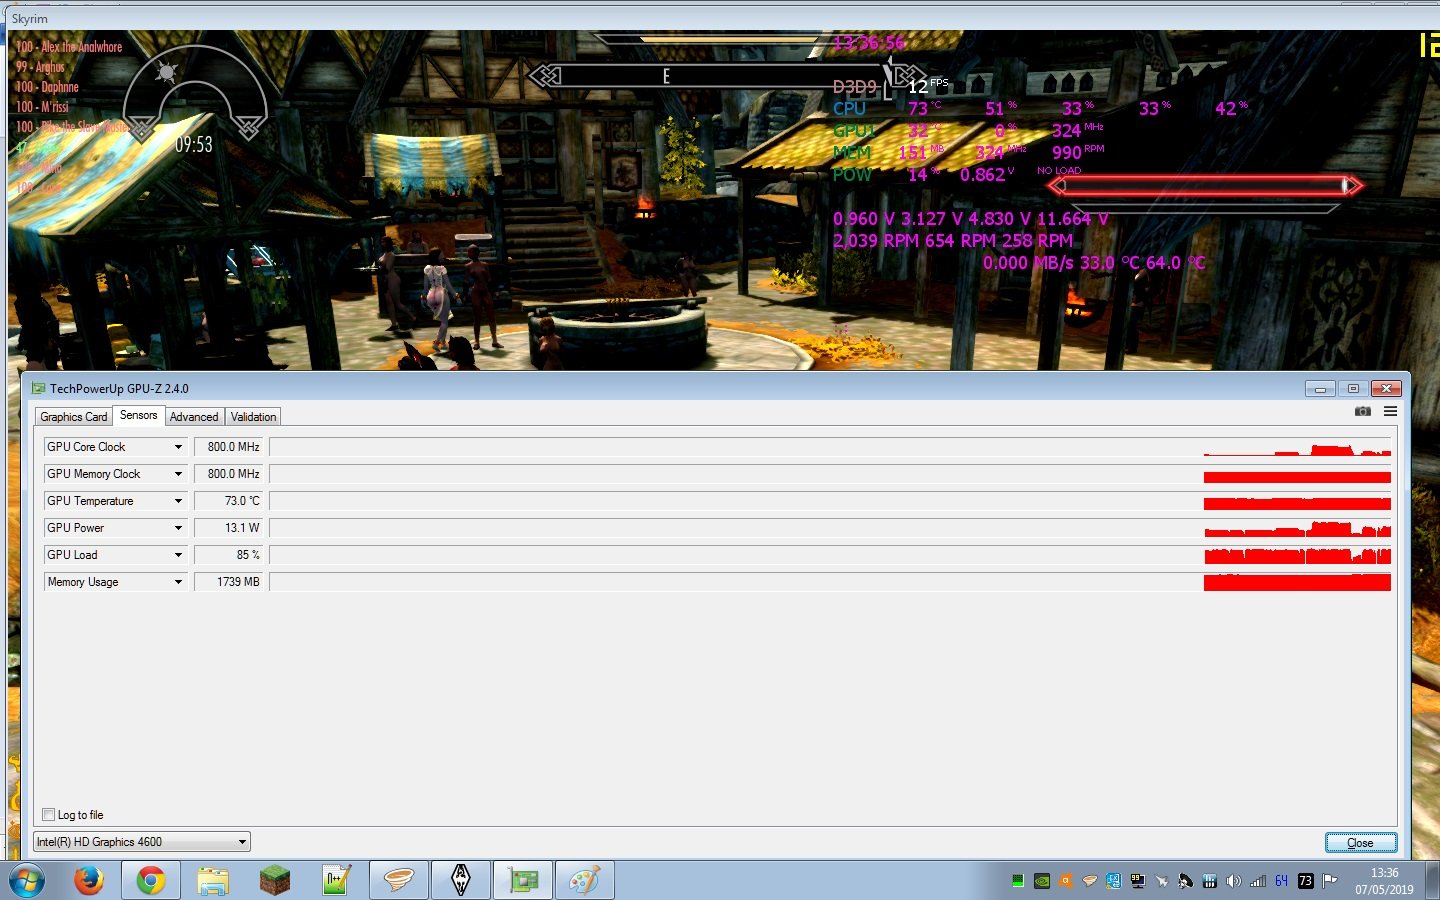
Task: Open the tornado tray icon
Action: pos(1089,881)
